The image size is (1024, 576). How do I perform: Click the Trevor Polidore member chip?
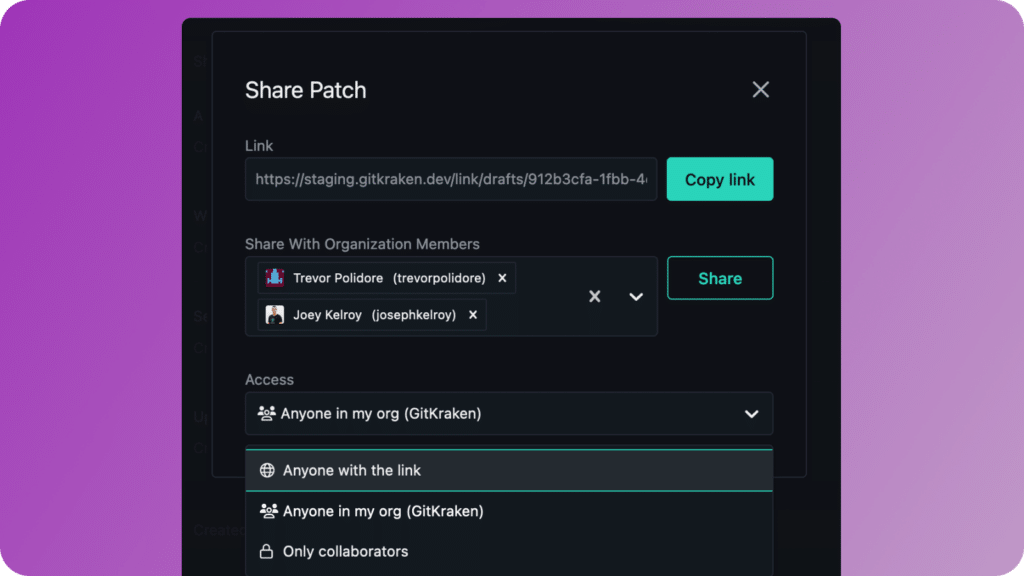coord(387,278)
